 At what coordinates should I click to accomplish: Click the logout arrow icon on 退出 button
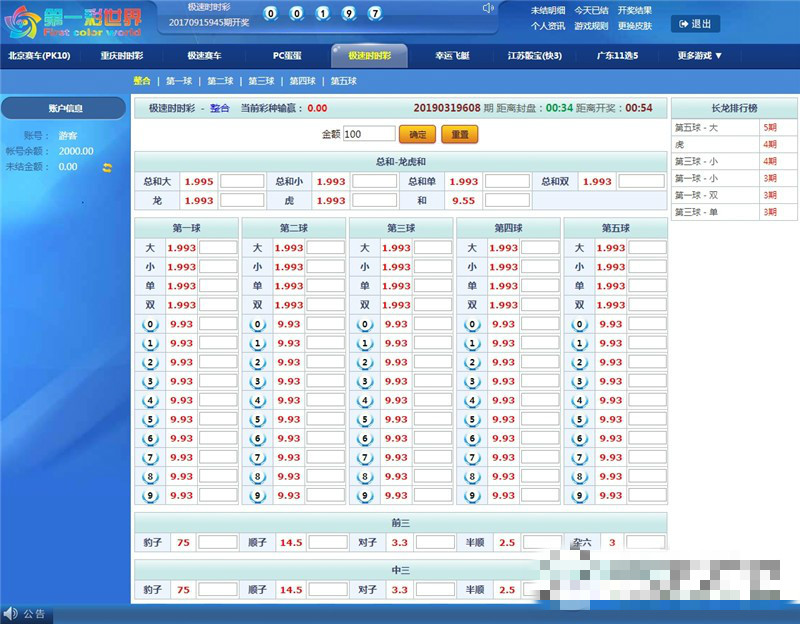pos(684,24)
